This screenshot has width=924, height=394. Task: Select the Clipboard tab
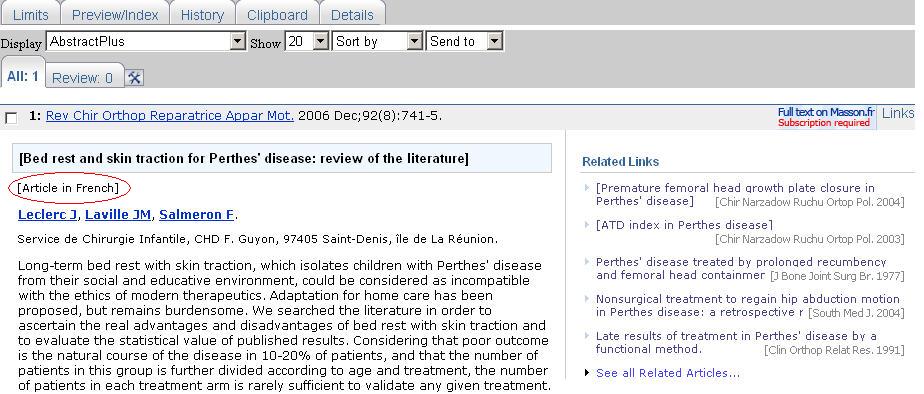pos(277,14)
